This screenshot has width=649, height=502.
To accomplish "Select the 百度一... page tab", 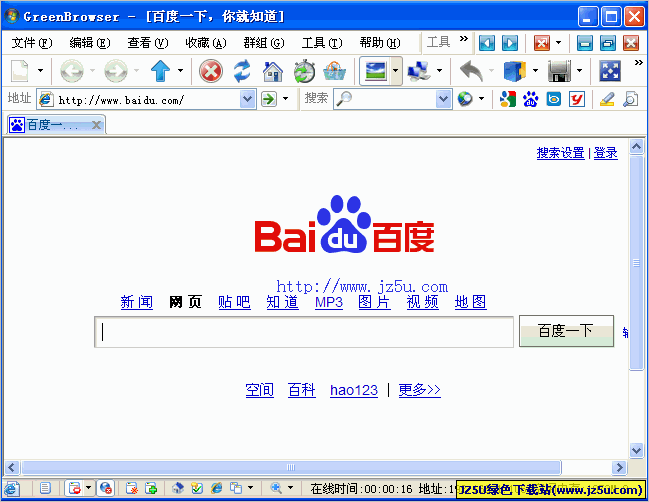I will point(56,125).
